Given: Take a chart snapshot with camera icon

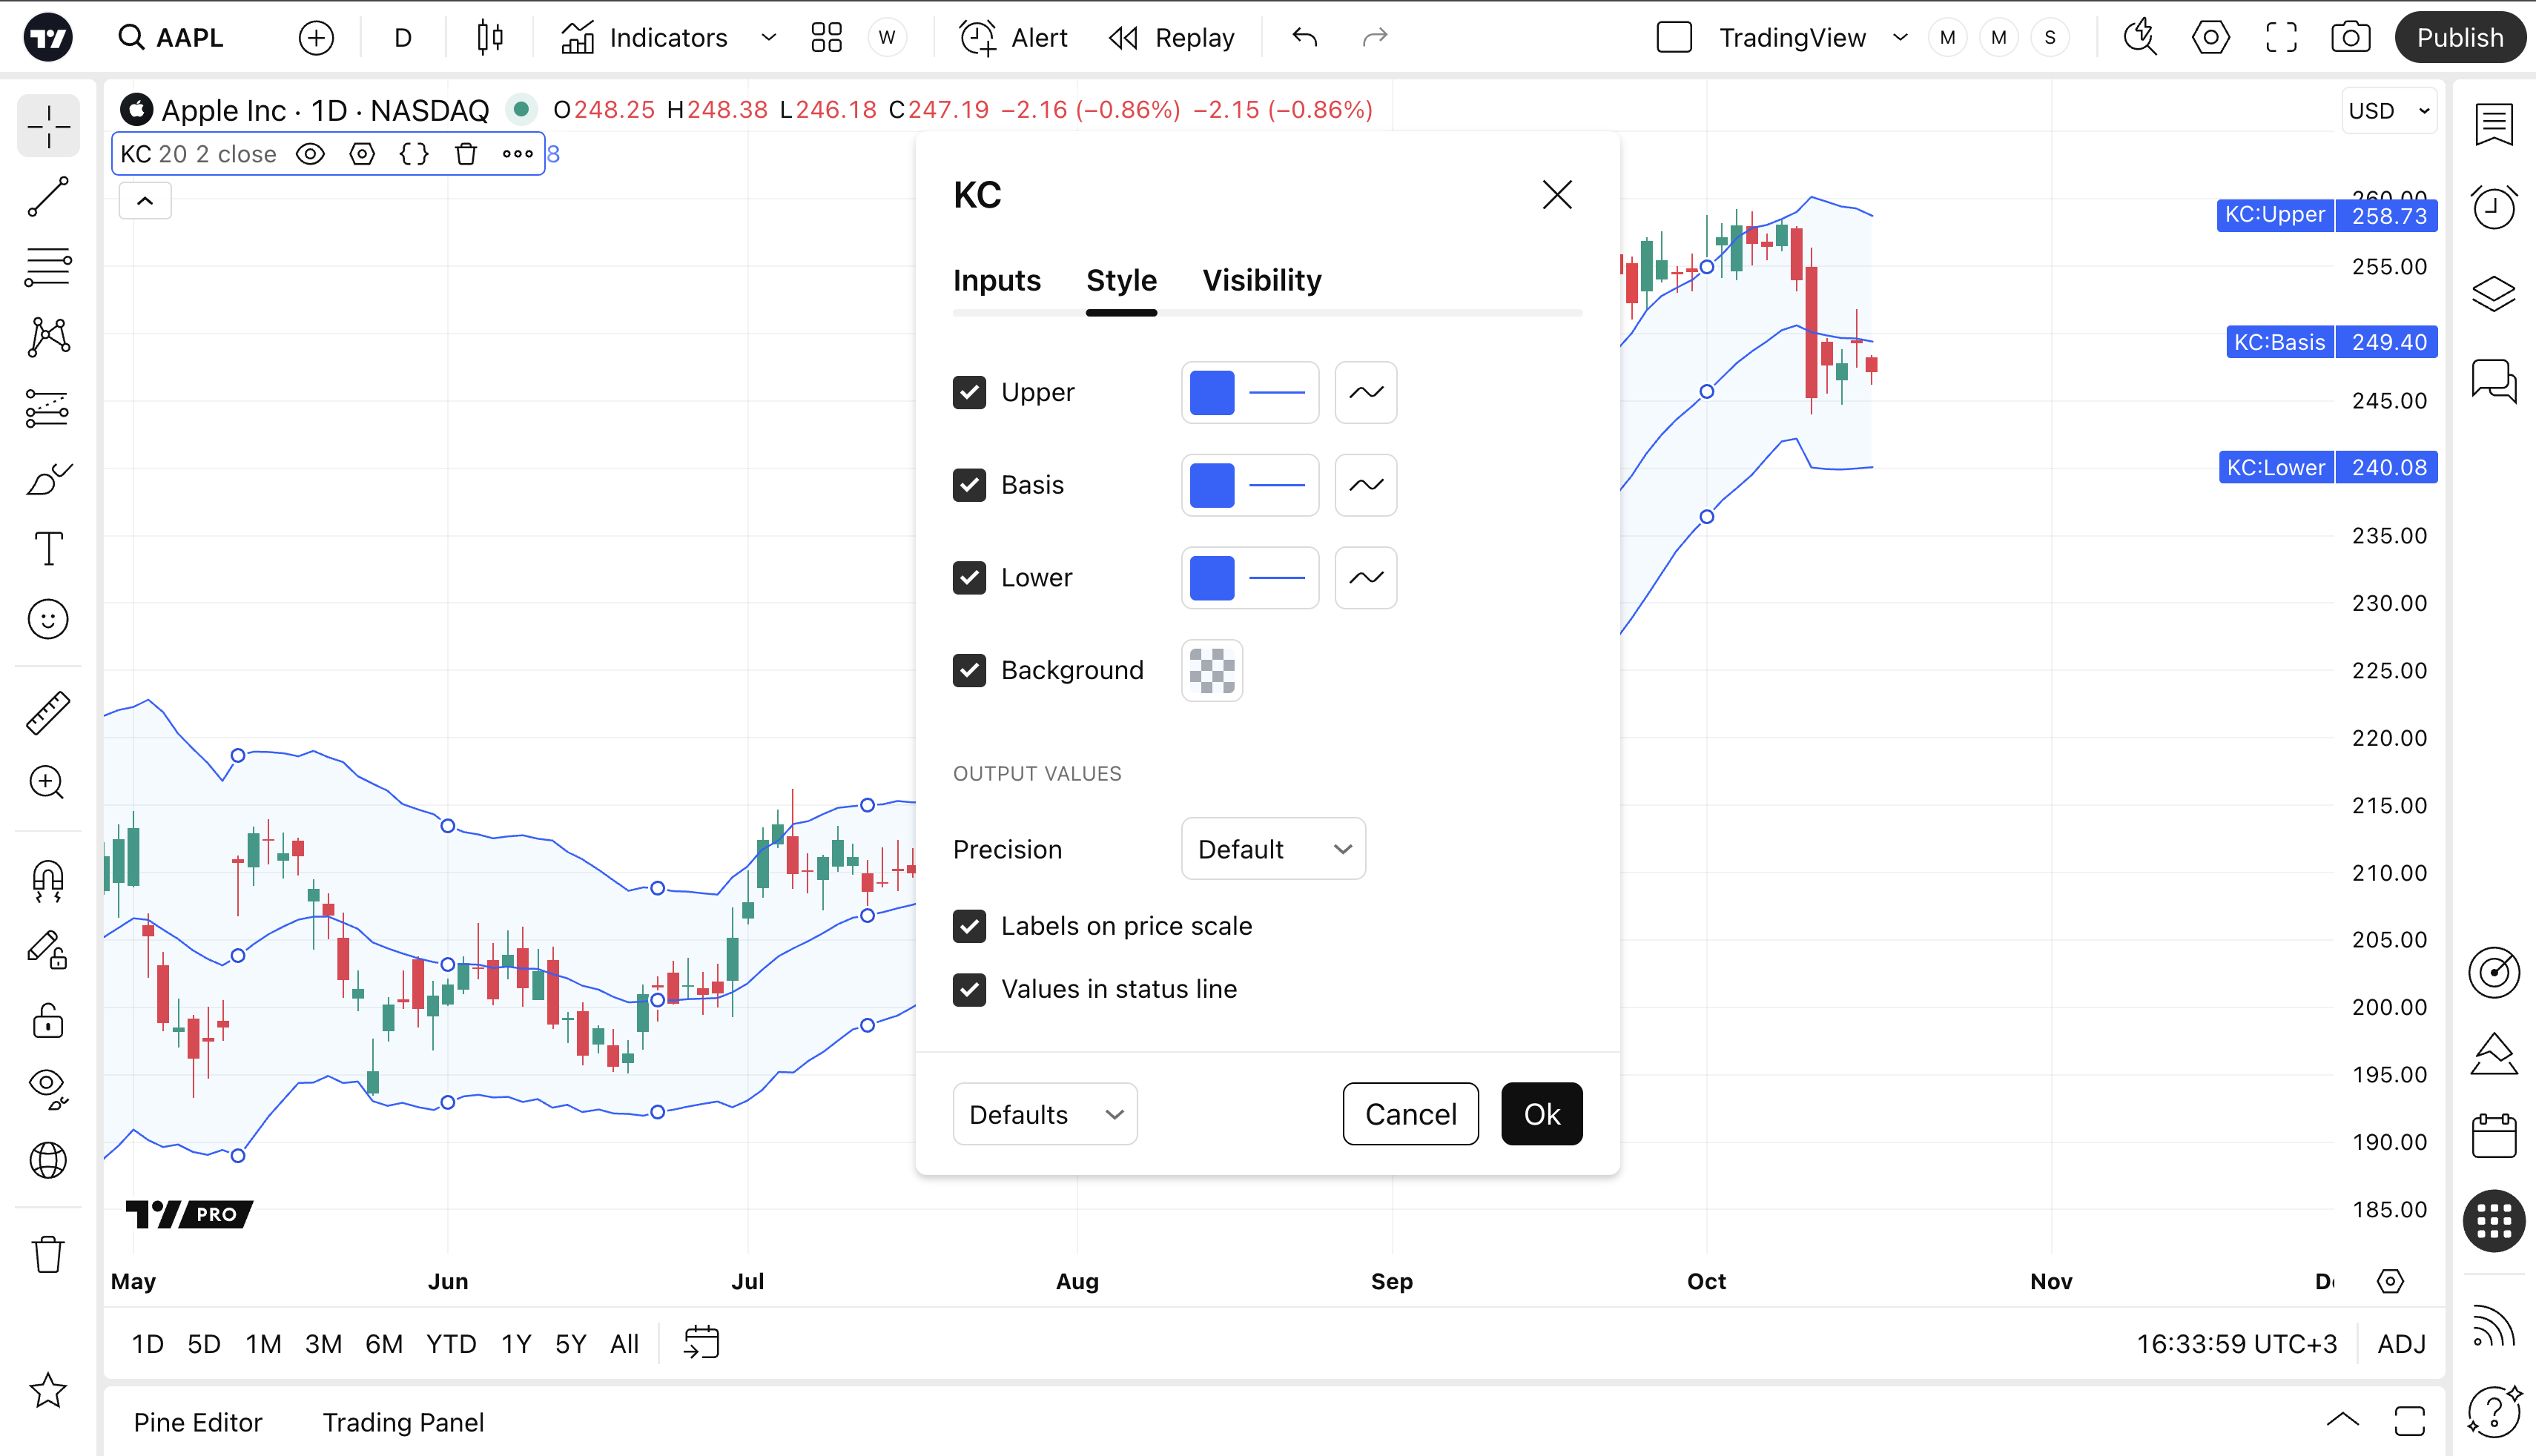Looking at the screenshot, I should click(2350, 38).
